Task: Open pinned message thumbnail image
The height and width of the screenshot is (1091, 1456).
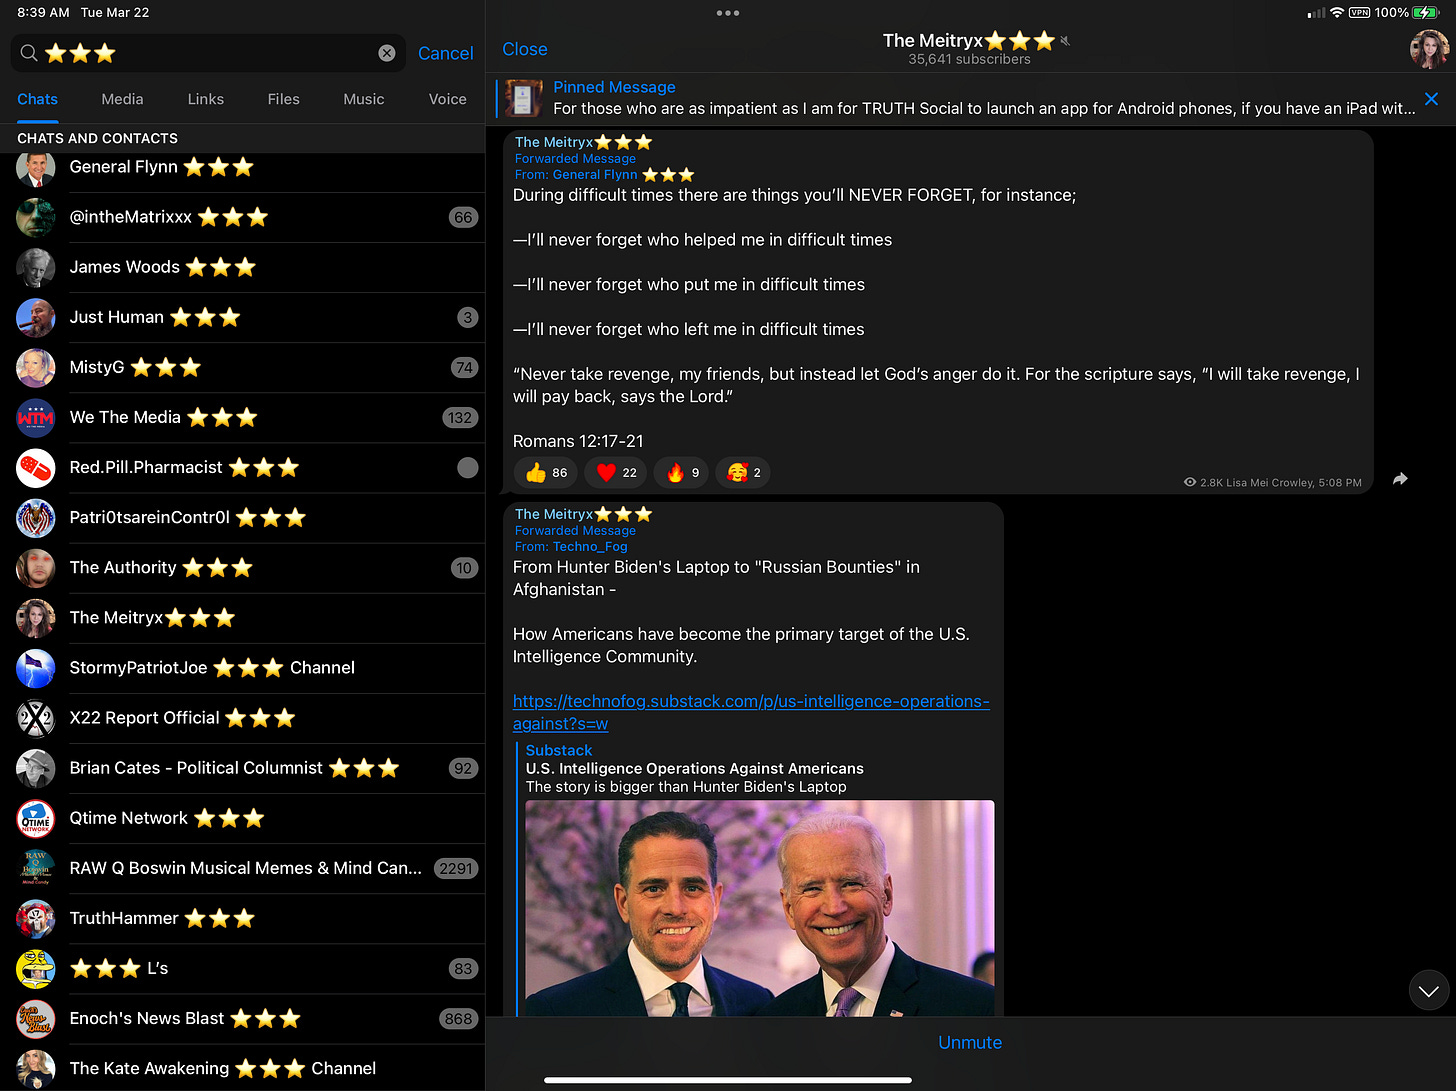Action: (523, 98)
